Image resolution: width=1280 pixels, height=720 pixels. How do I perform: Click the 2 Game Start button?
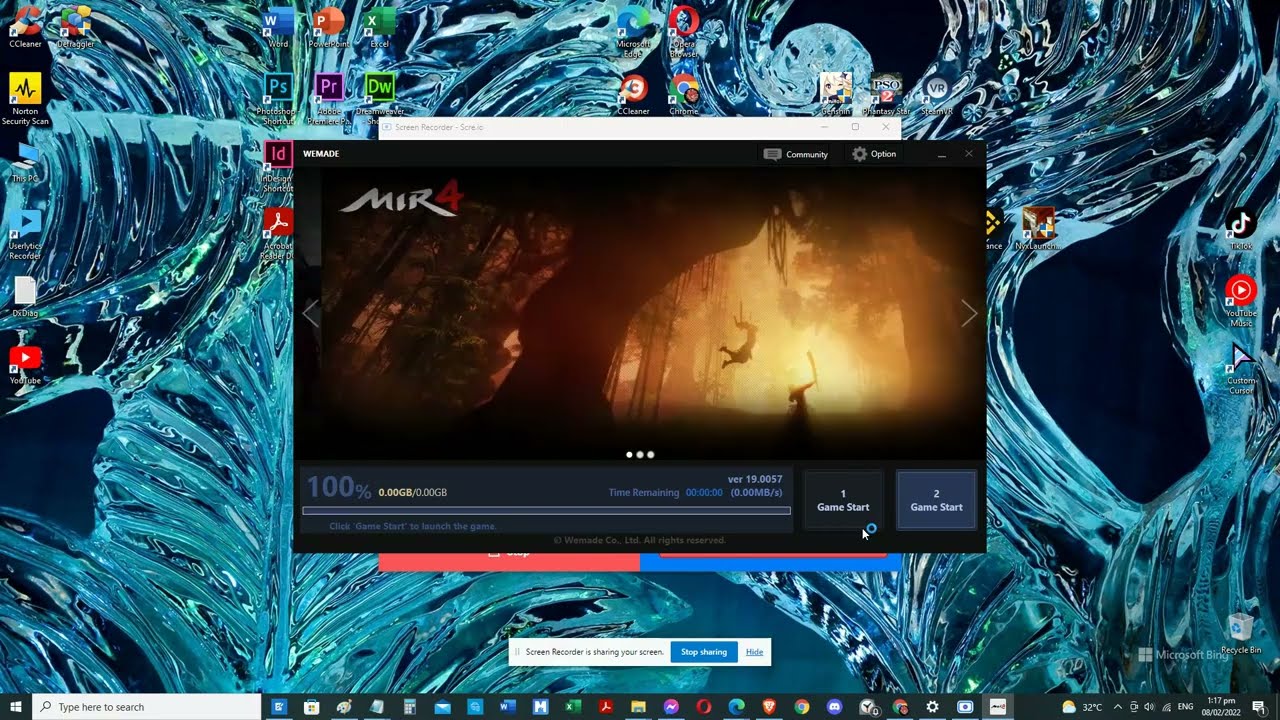936,500
